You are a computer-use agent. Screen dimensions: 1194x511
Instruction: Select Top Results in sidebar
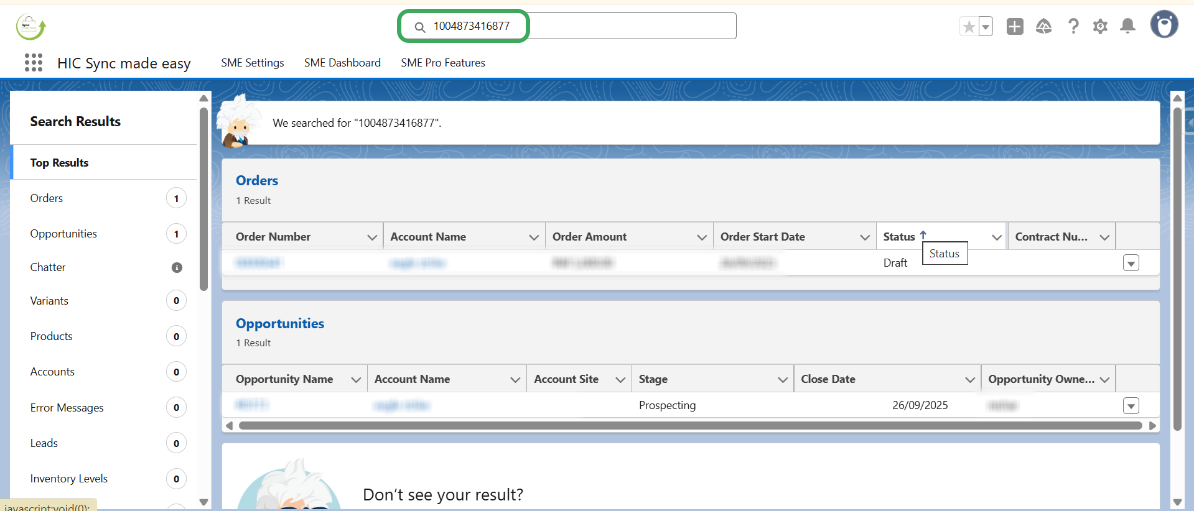click(104, 162)
